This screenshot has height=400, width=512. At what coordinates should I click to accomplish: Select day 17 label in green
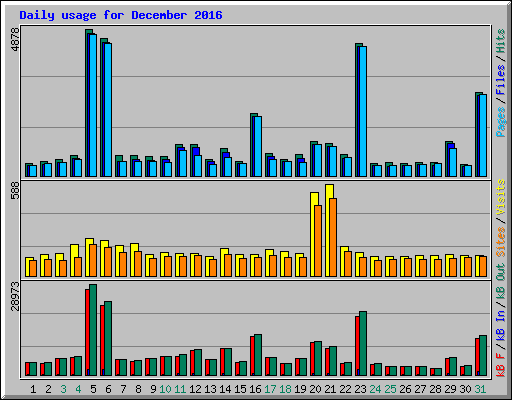[270, 389]
